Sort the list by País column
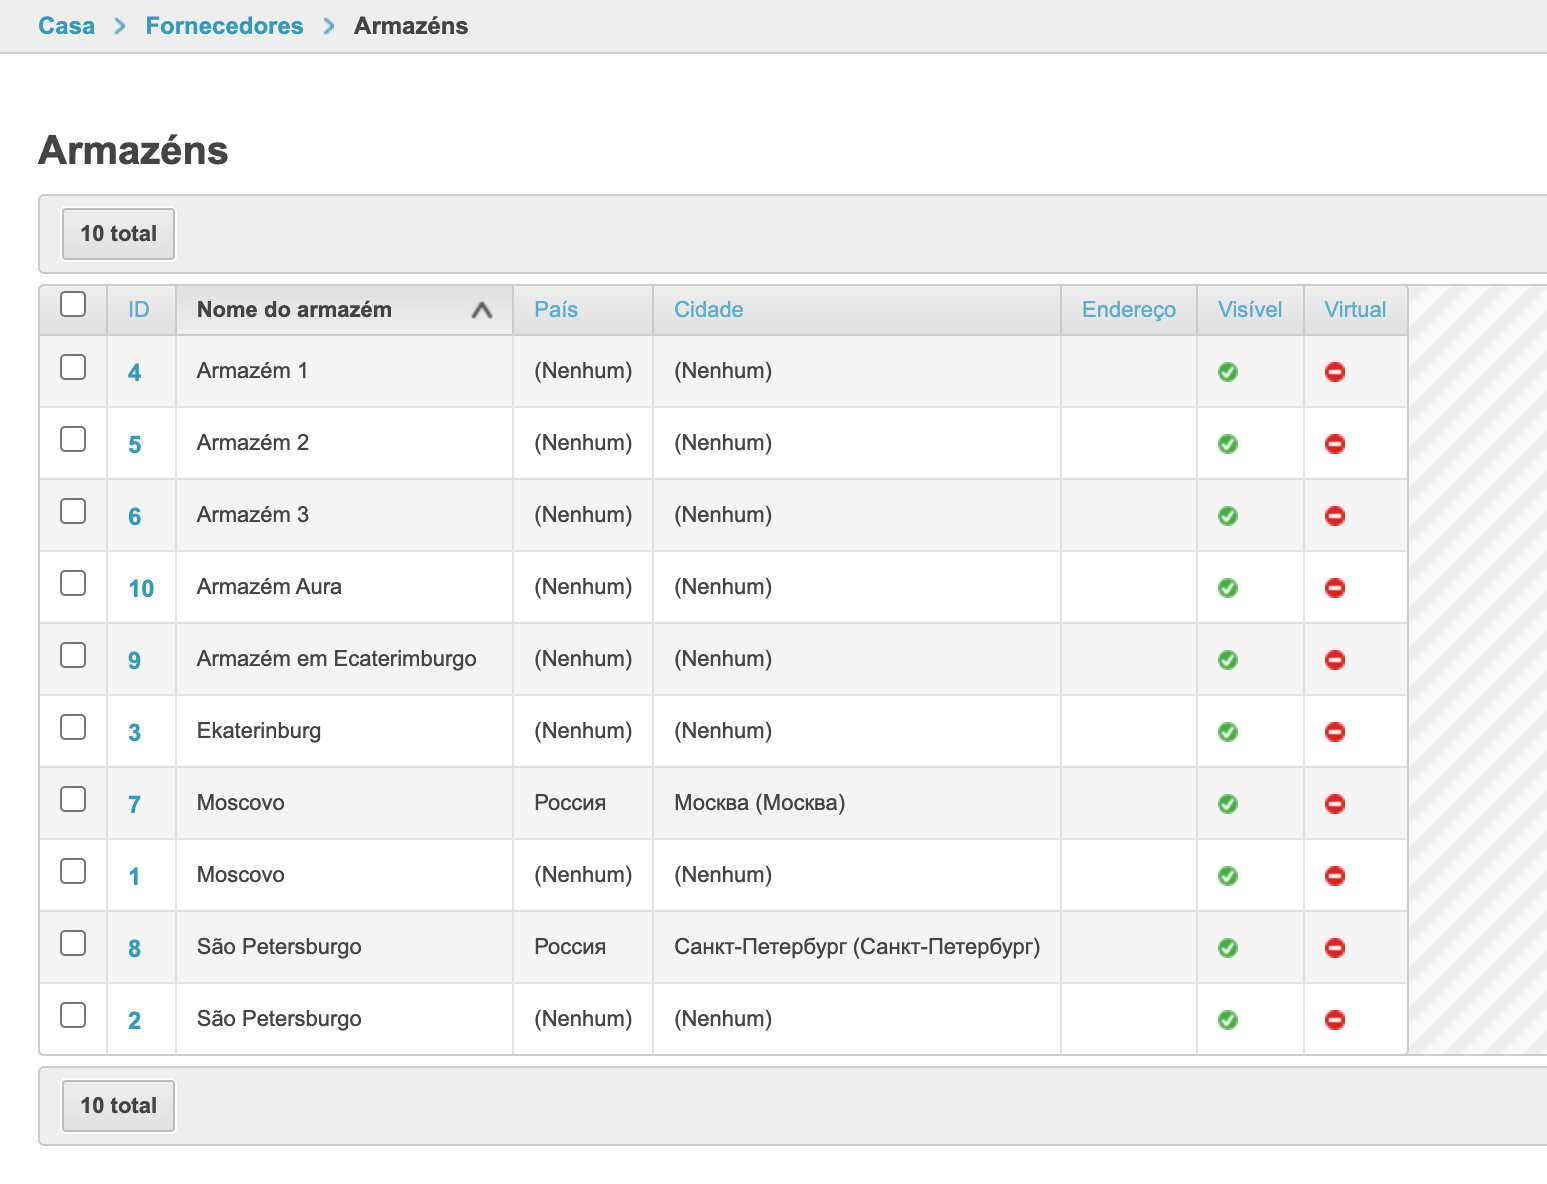 coord(556,310)
